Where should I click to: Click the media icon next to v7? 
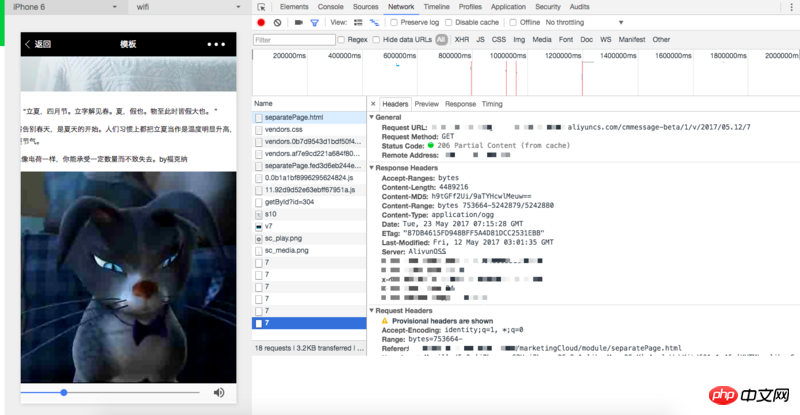coord(259,226)
